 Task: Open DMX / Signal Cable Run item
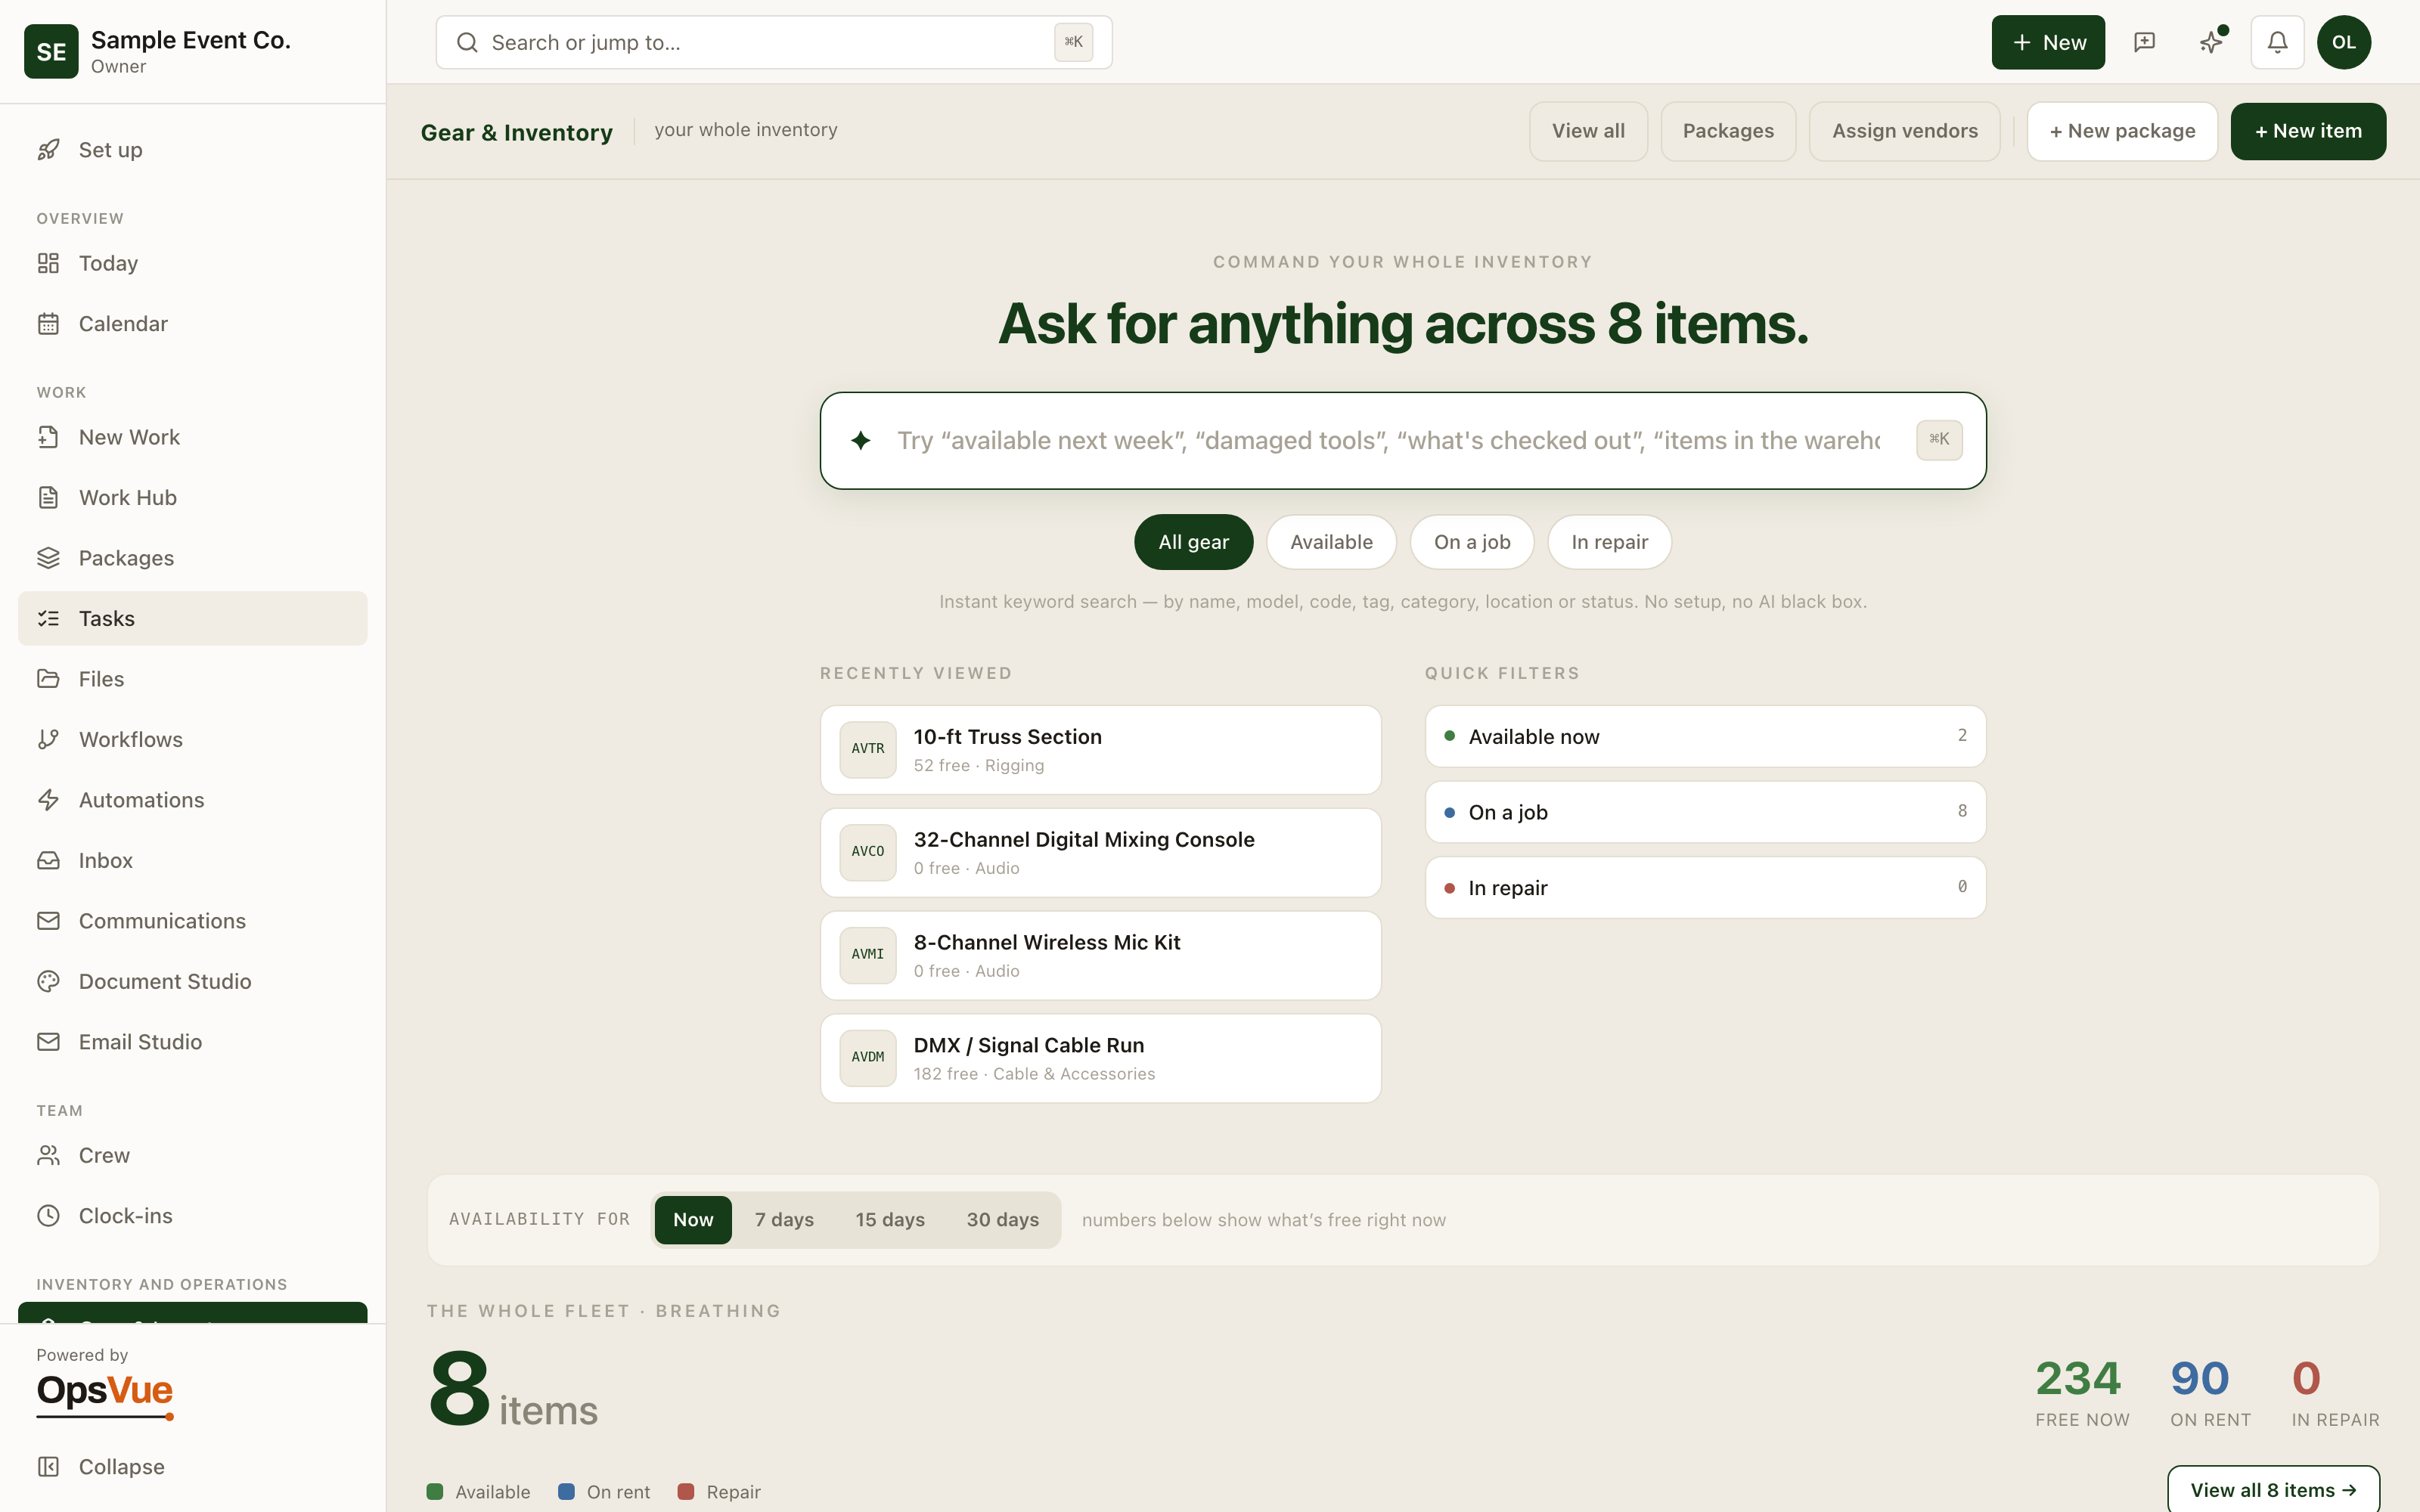(x=1100, y=1059)
